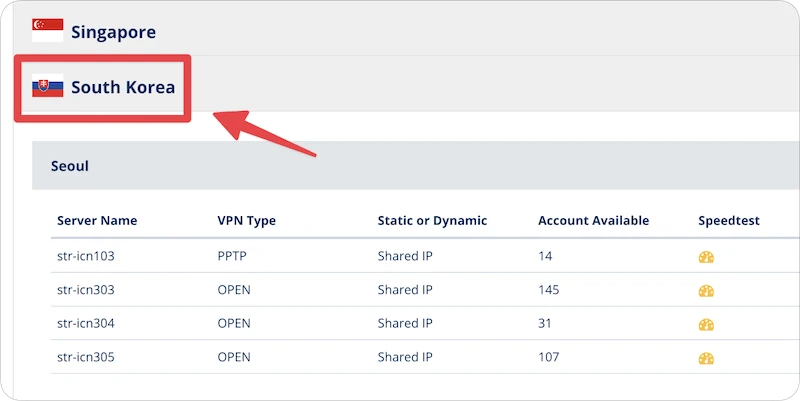The height and width of the screenshot is (401, 800).
Task: Pick the str-icn305 server entry
Action: [86, 357]
